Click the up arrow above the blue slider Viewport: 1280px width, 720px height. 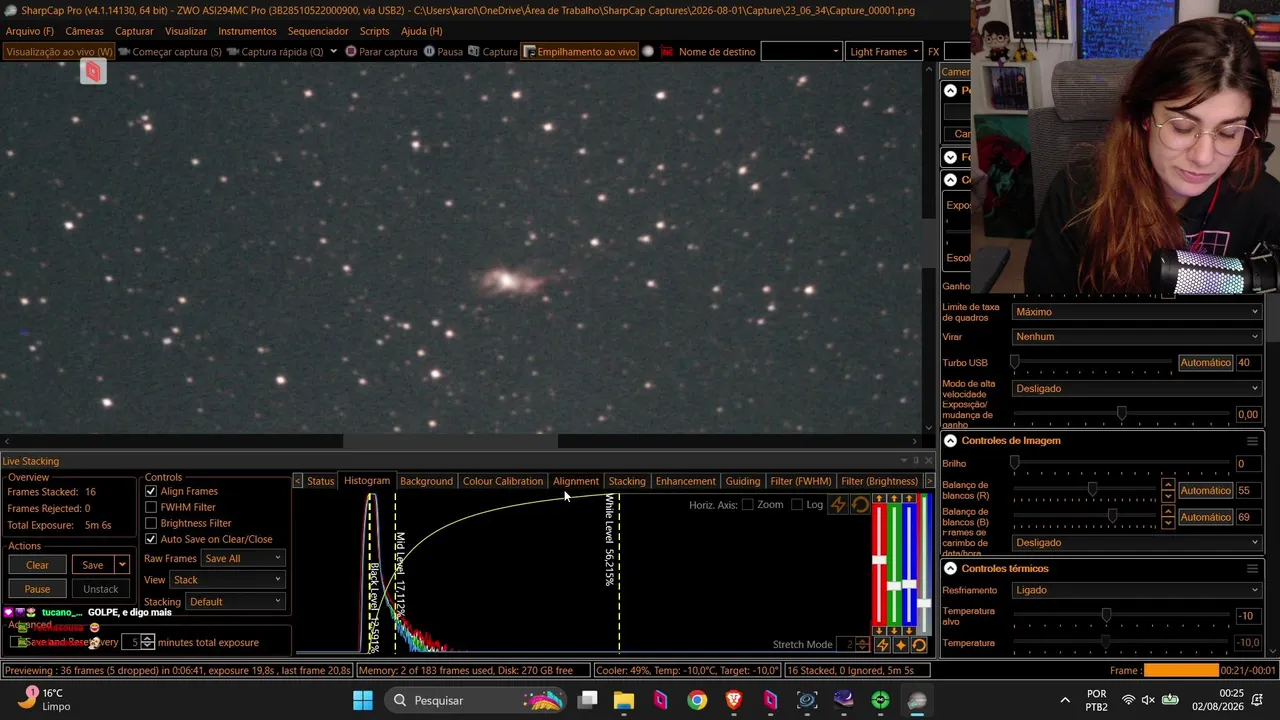(x=909, y=499)
